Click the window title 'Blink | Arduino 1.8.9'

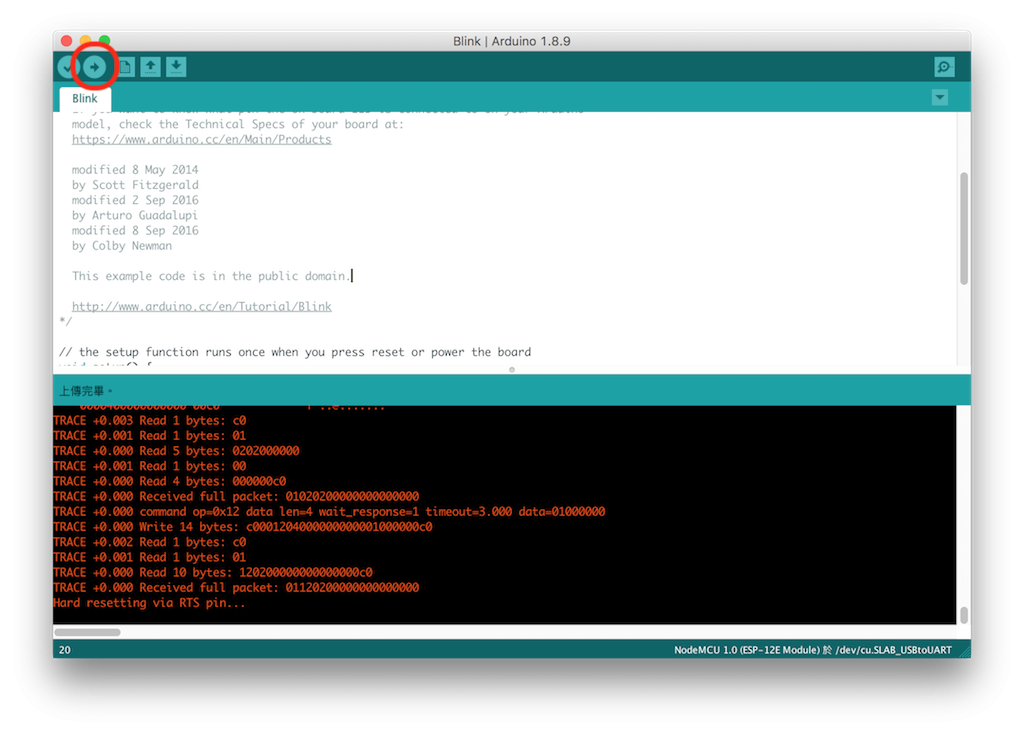512,41
